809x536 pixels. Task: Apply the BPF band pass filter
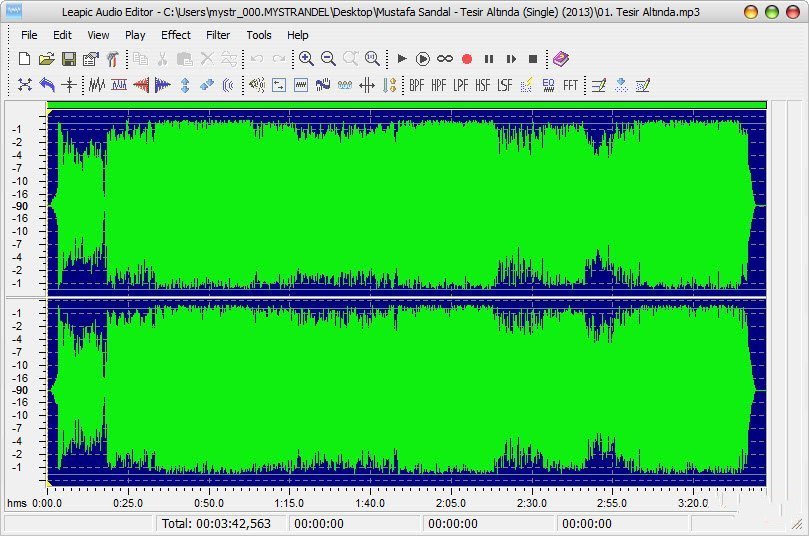[416, 85]
